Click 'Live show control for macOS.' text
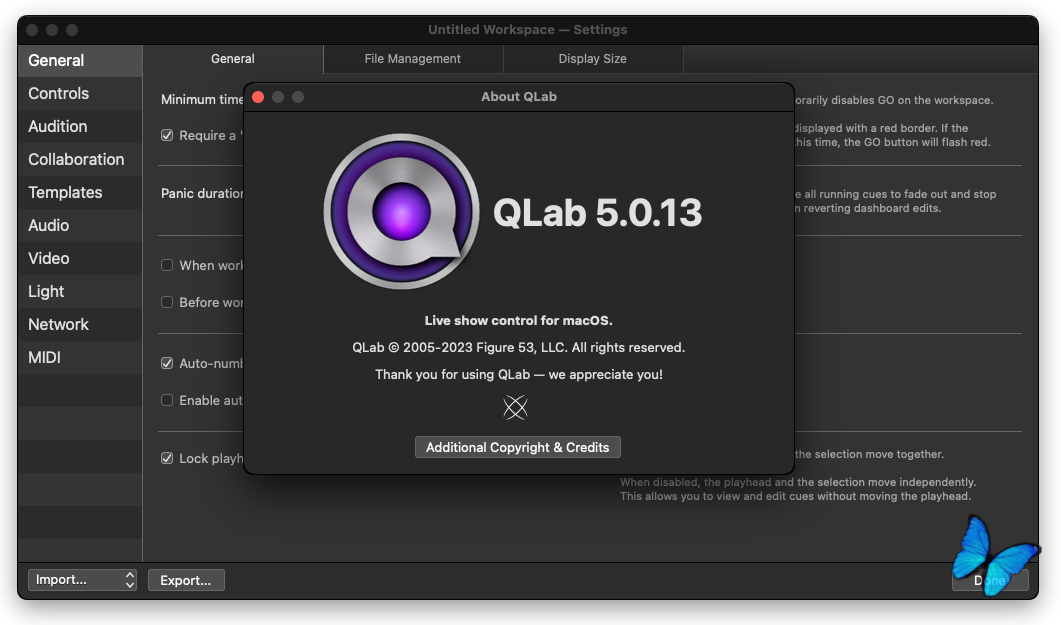This screenshot has height=625, width=1061. click(518, 321)
